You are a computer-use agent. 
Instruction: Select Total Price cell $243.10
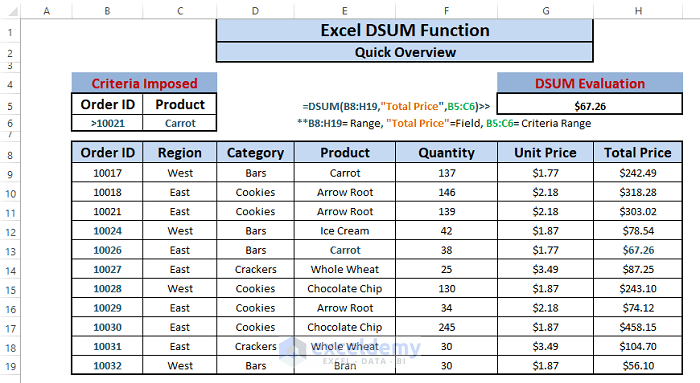638,288
